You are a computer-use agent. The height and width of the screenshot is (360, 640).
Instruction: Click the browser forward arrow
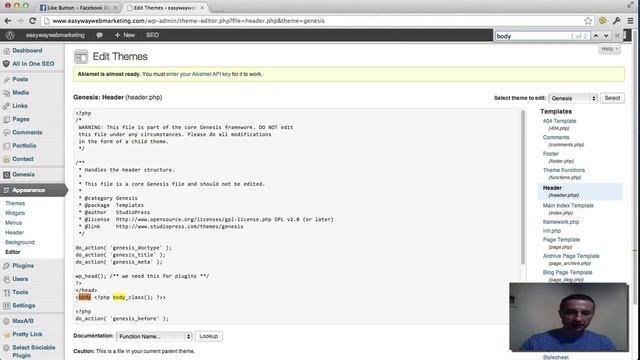click(20, 20)
